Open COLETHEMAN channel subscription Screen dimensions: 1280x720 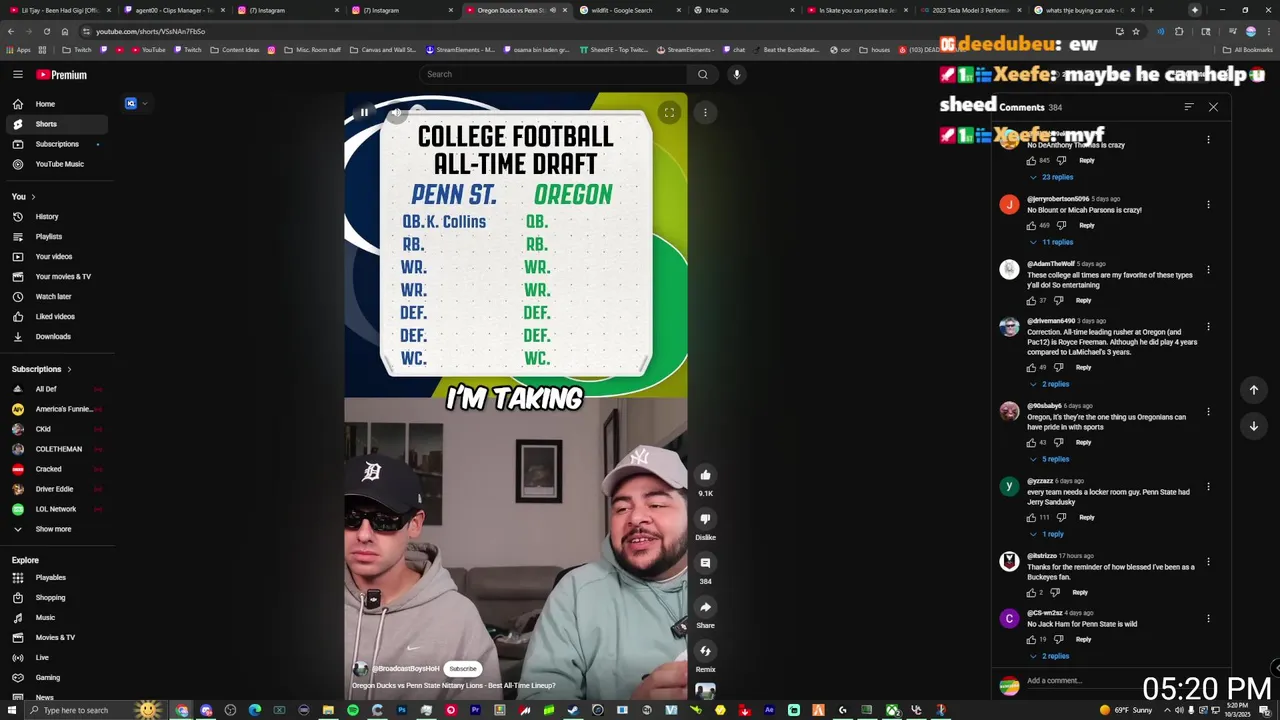coord(56,449)
